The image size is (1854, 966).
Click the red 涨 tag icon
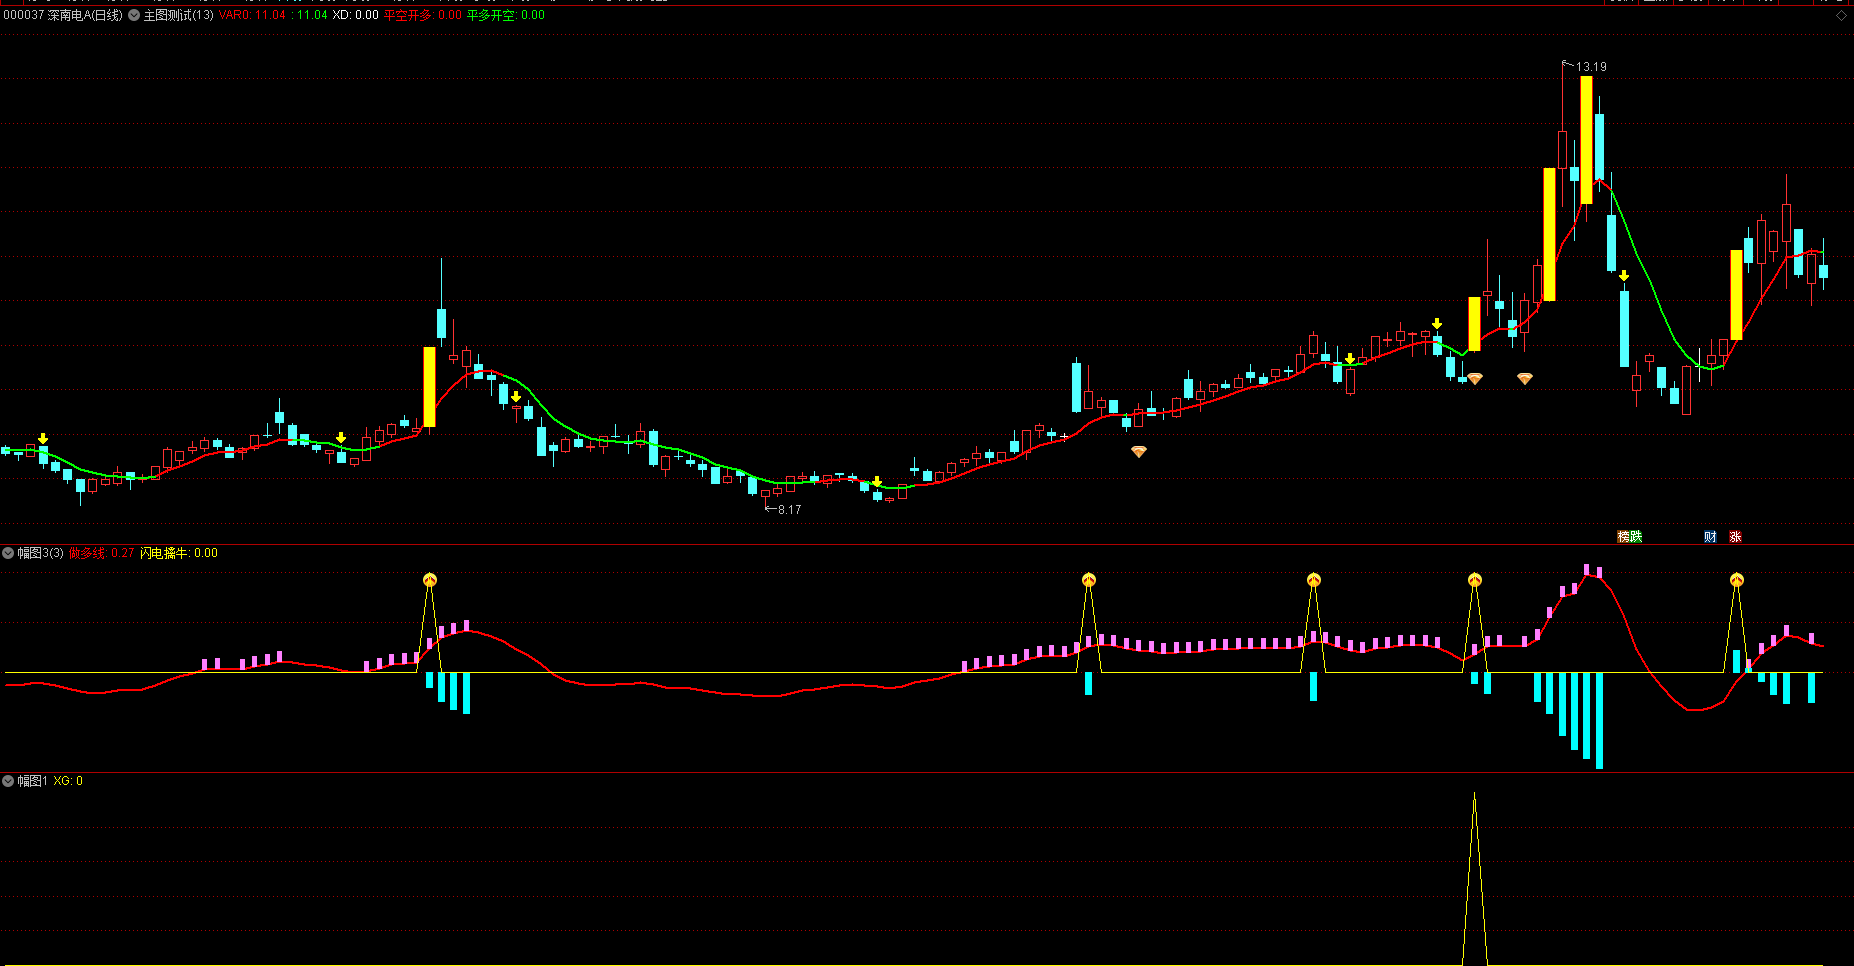tap(1735, 537)
